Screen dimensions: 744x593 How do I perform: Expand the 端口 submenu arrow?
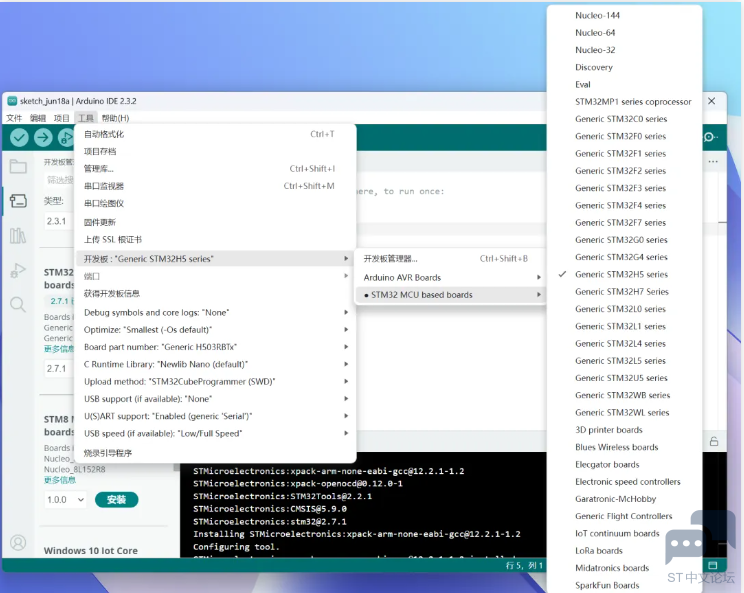pyautogui.click(x=346, y=276)
